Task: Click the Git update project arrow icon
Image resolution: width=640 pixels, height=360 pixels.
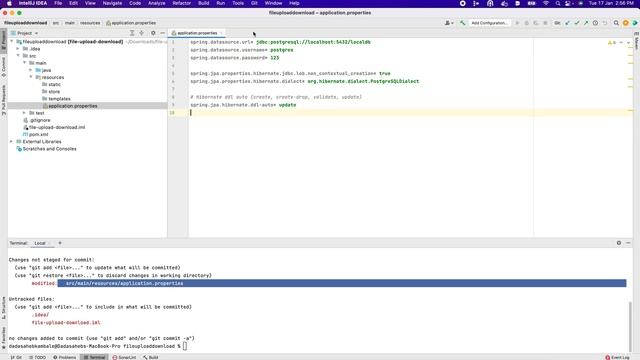Action: (567, 23)
